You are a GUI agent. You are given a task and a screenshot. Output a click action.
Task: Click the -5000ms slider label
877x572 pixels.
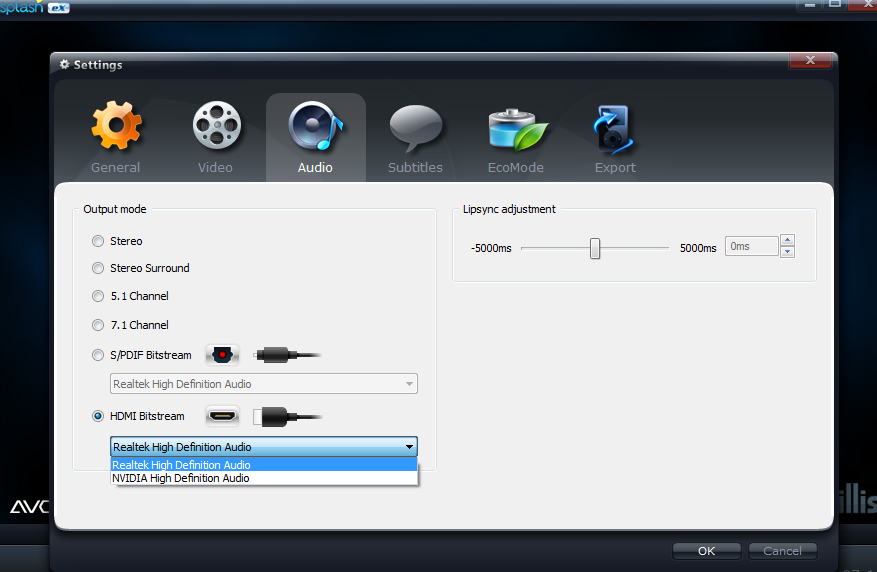[491, 248]
